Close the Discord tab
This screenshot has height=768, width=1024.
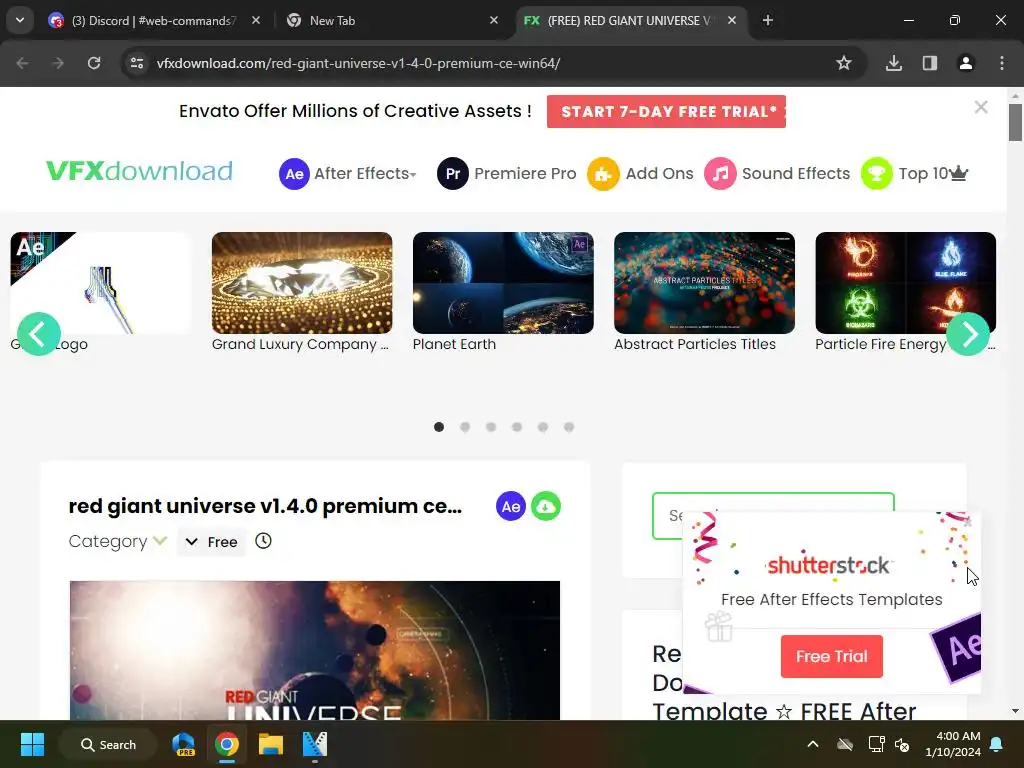pyautogui.click(x=256, y=20)
